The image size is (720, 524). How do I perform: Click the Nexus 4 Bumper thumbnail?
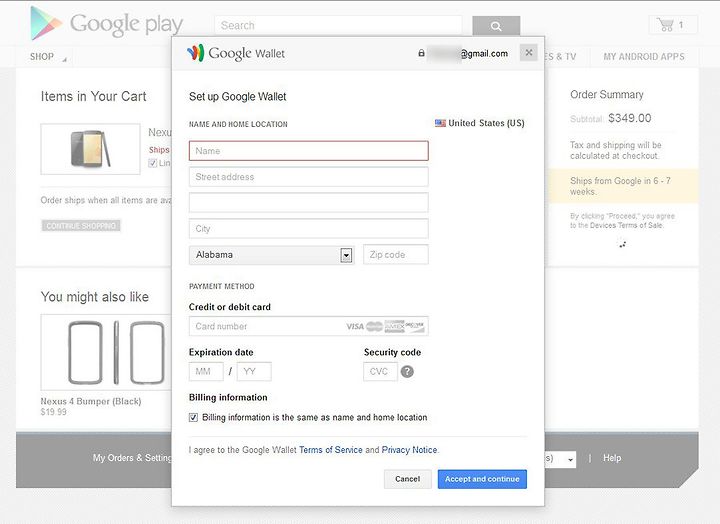coord(107,352)
